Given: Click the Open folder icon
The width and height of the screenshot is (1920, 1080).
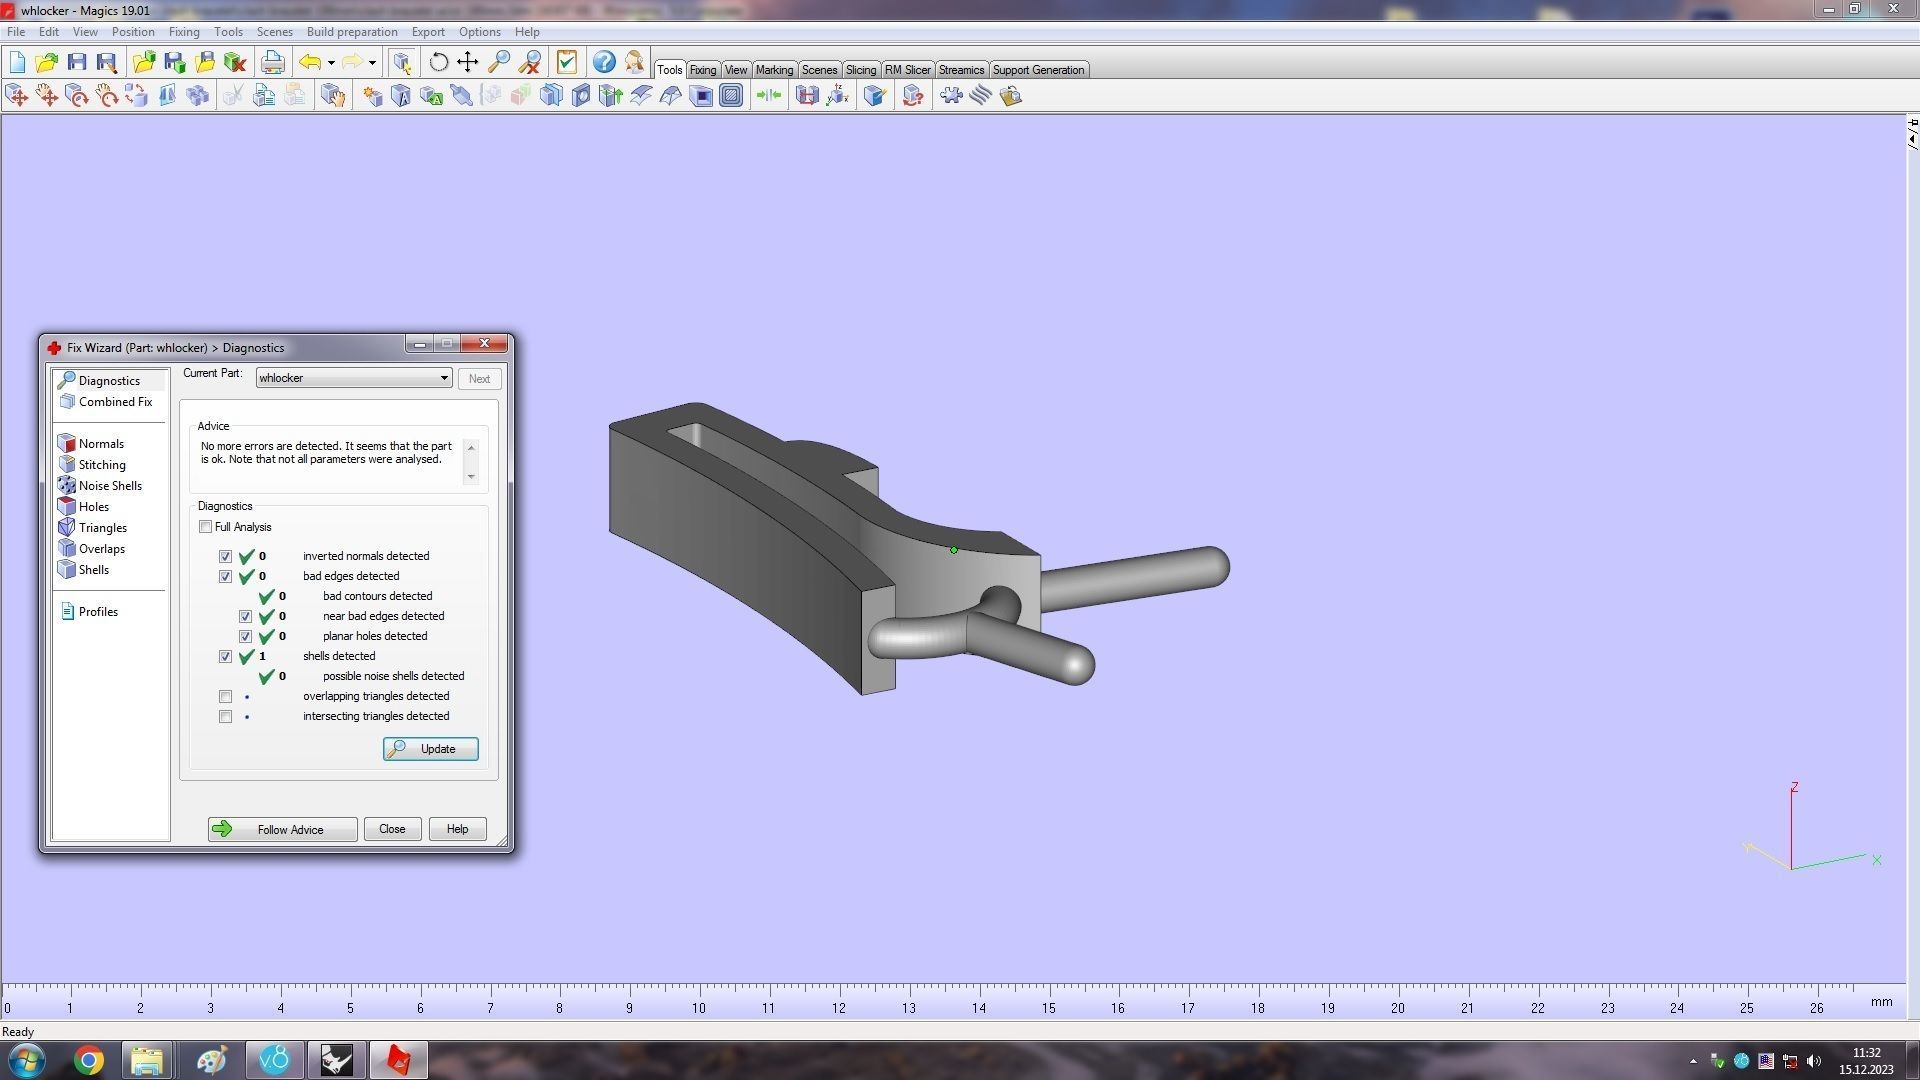Looking at the screenshot, I should point(46,62).
